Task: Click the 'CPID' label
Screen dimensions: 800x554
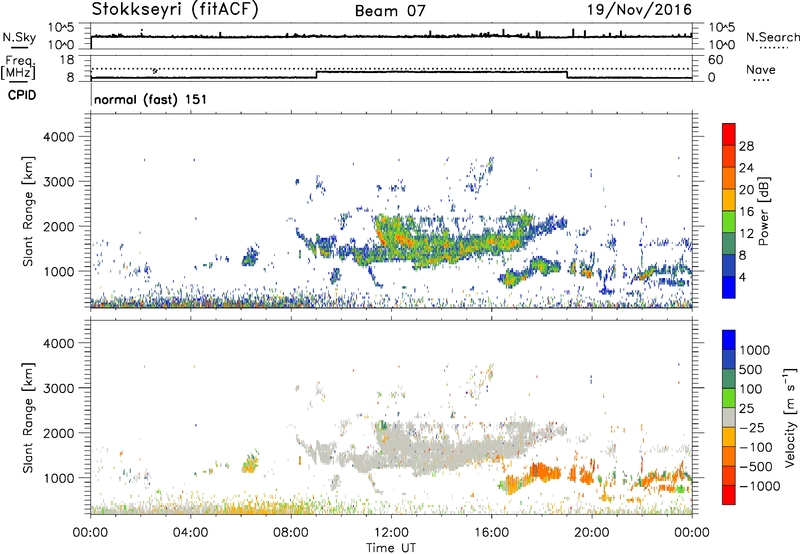Action: click(22, 95)
